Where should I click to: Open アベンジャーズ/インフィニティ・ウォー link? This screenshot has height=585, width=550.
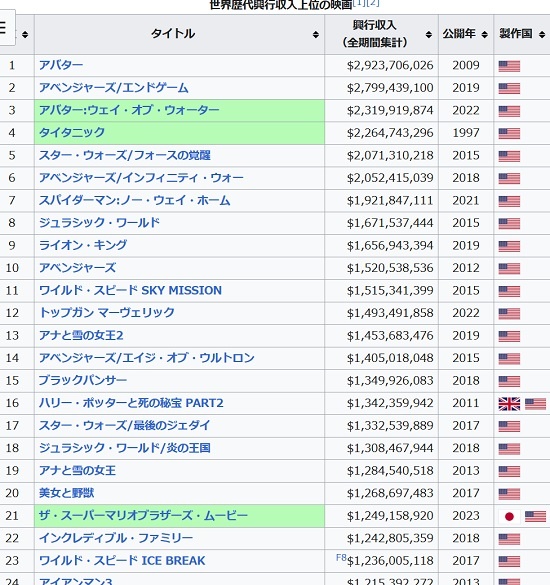click(141, 178)
